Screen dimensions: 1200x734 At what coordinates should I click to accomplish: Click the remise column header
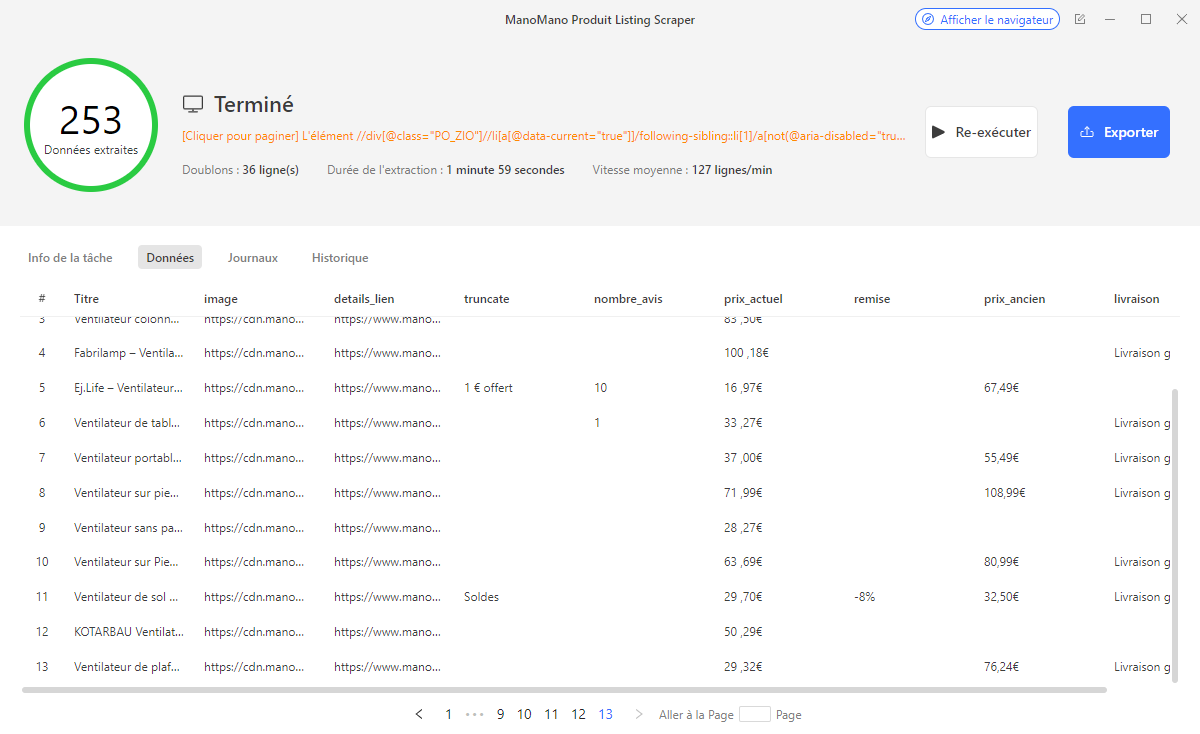coord(872,299)
